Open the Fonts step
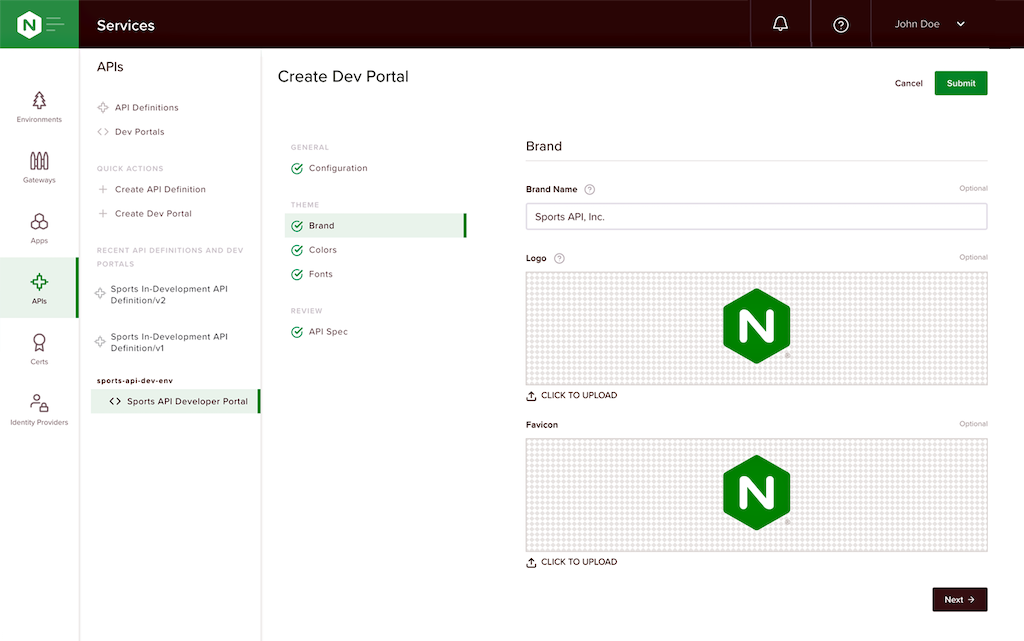The height and width of the screenshot is (641, 1024). [x=321, y=274]
